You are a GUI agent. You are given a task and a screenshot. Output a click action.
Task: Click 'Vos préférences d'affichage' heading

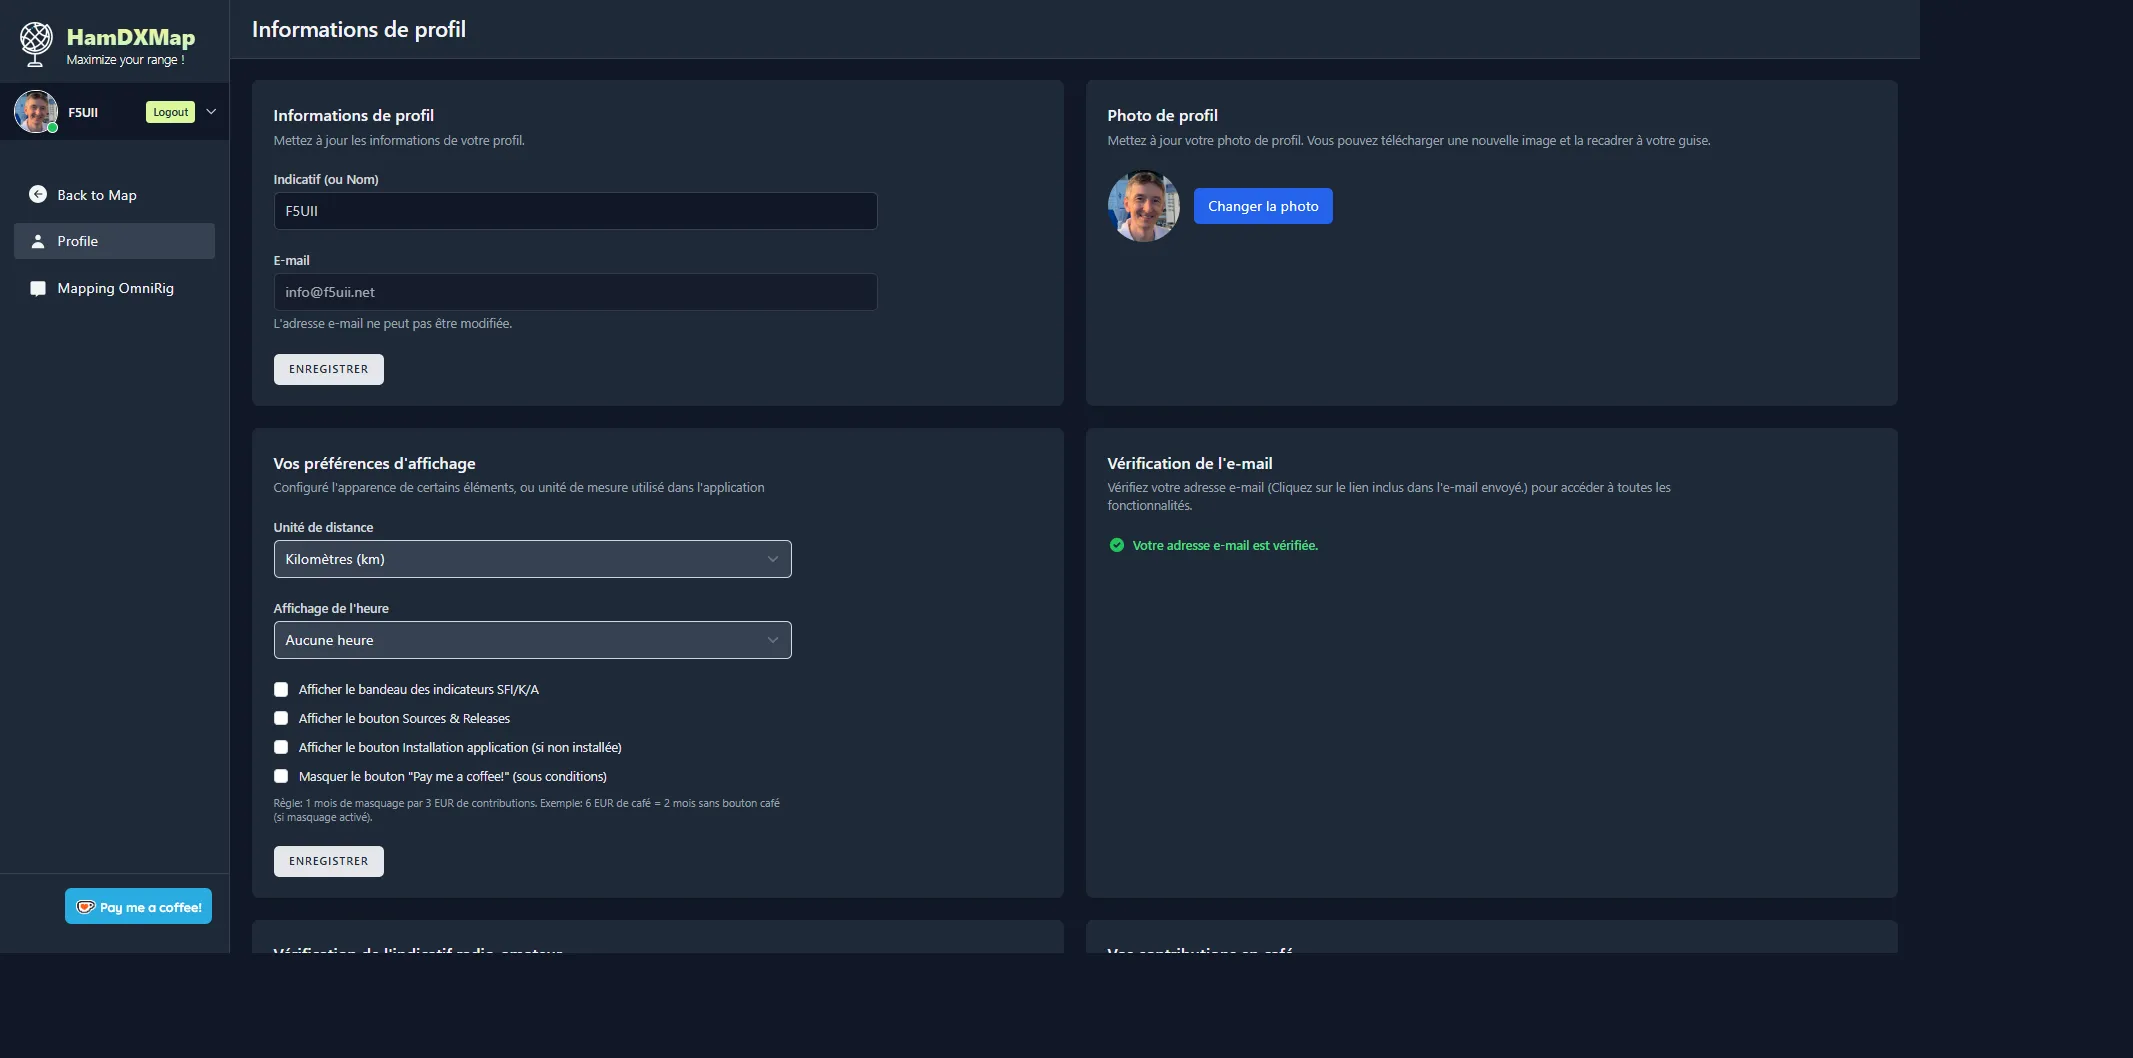coord(374,463)
